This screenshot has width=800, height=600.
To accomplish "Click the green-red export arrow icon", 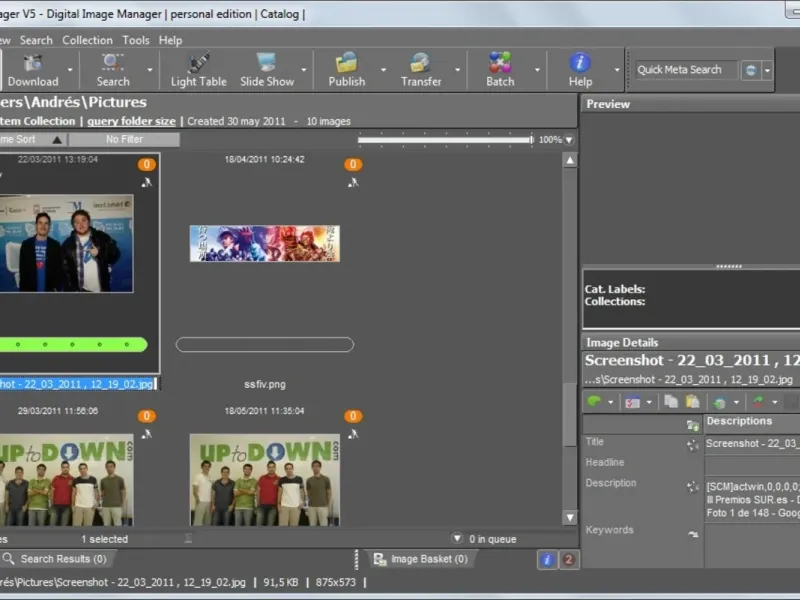I will pos(759,402).
